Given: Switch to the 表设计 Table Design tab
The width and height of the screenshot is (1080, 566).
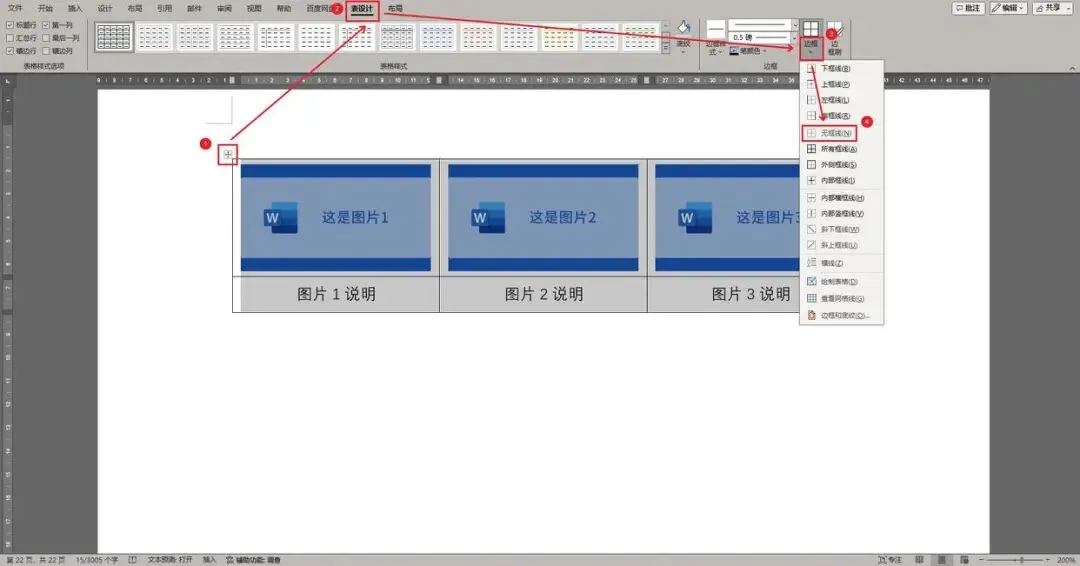Looking at the screenshot, I should point(362,9).
